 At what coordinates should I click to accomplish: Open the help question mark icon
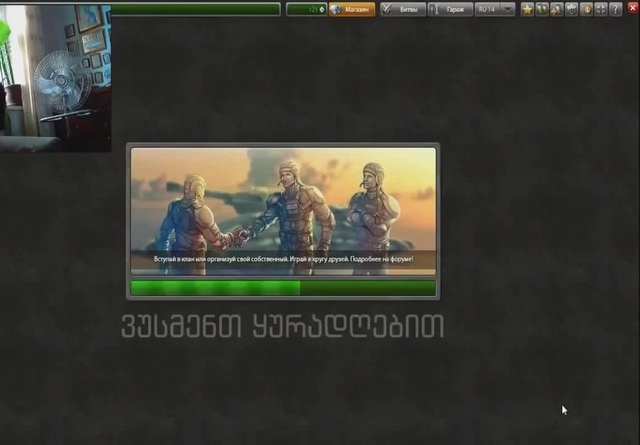(x=616, y=9)
